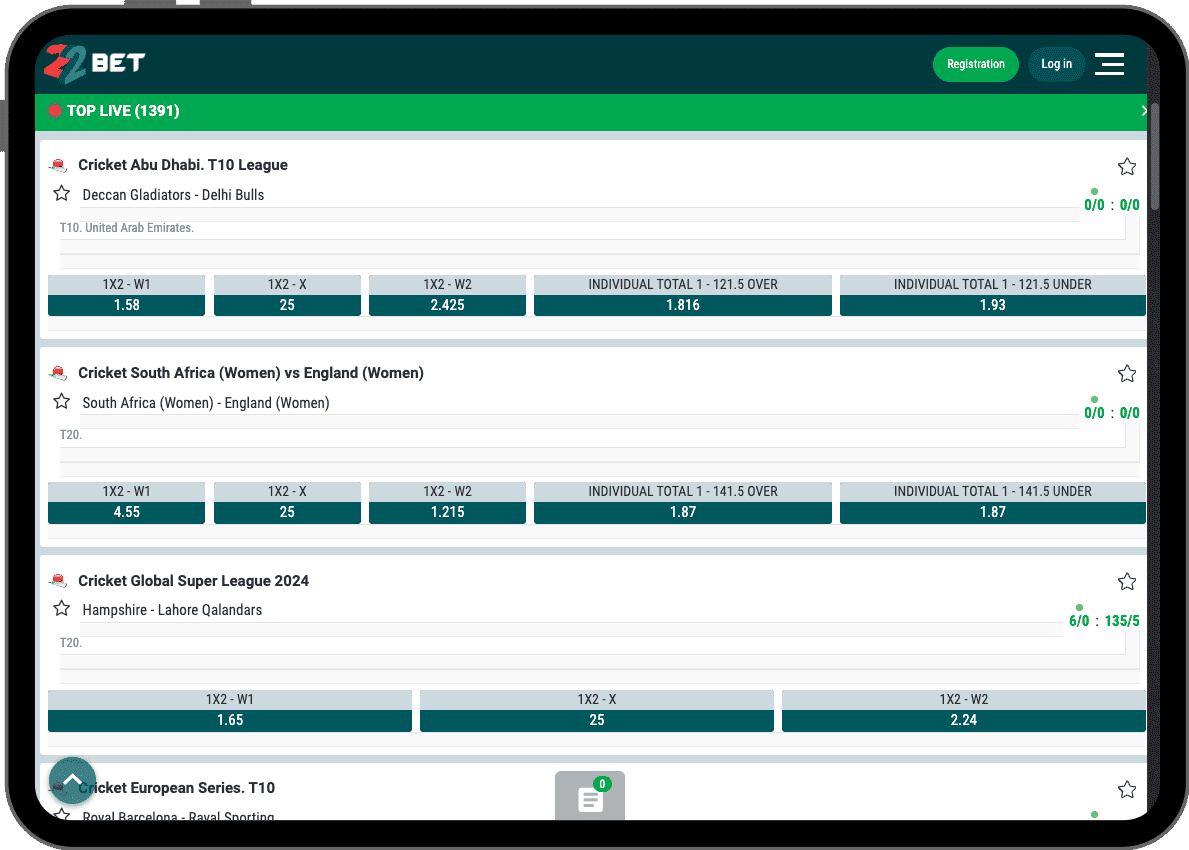Expand the TOP LIVE section arrow

pos(1143,111)
